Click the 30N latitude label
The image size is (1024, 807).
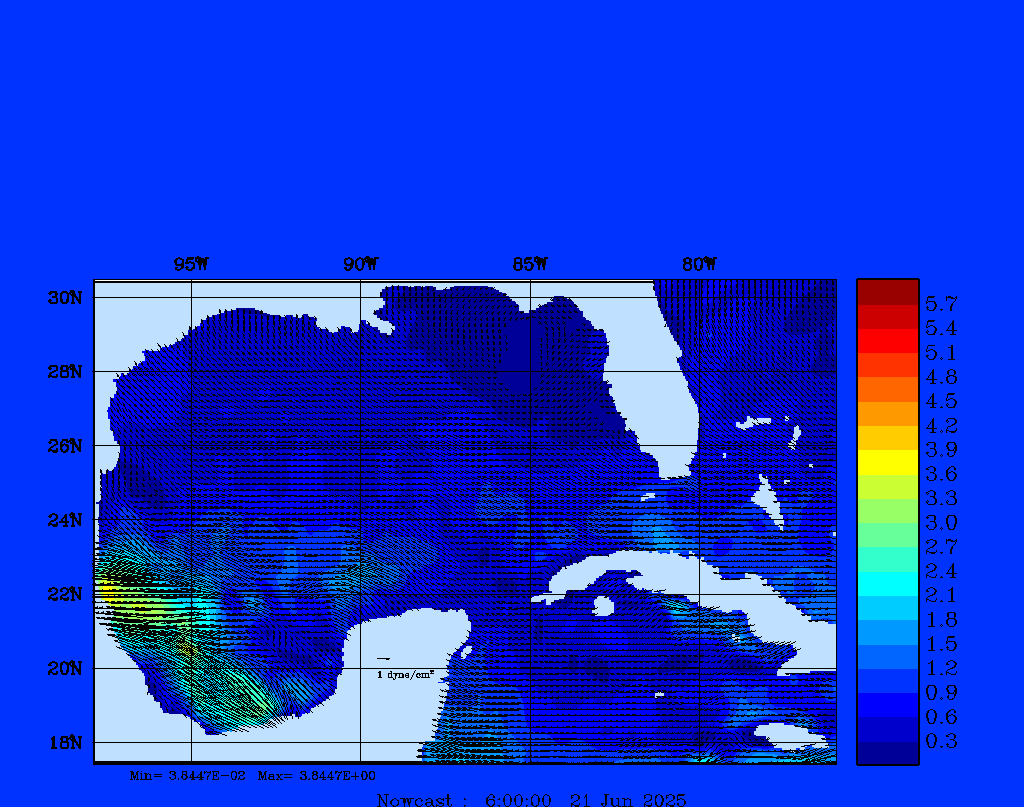pos(64,297)
